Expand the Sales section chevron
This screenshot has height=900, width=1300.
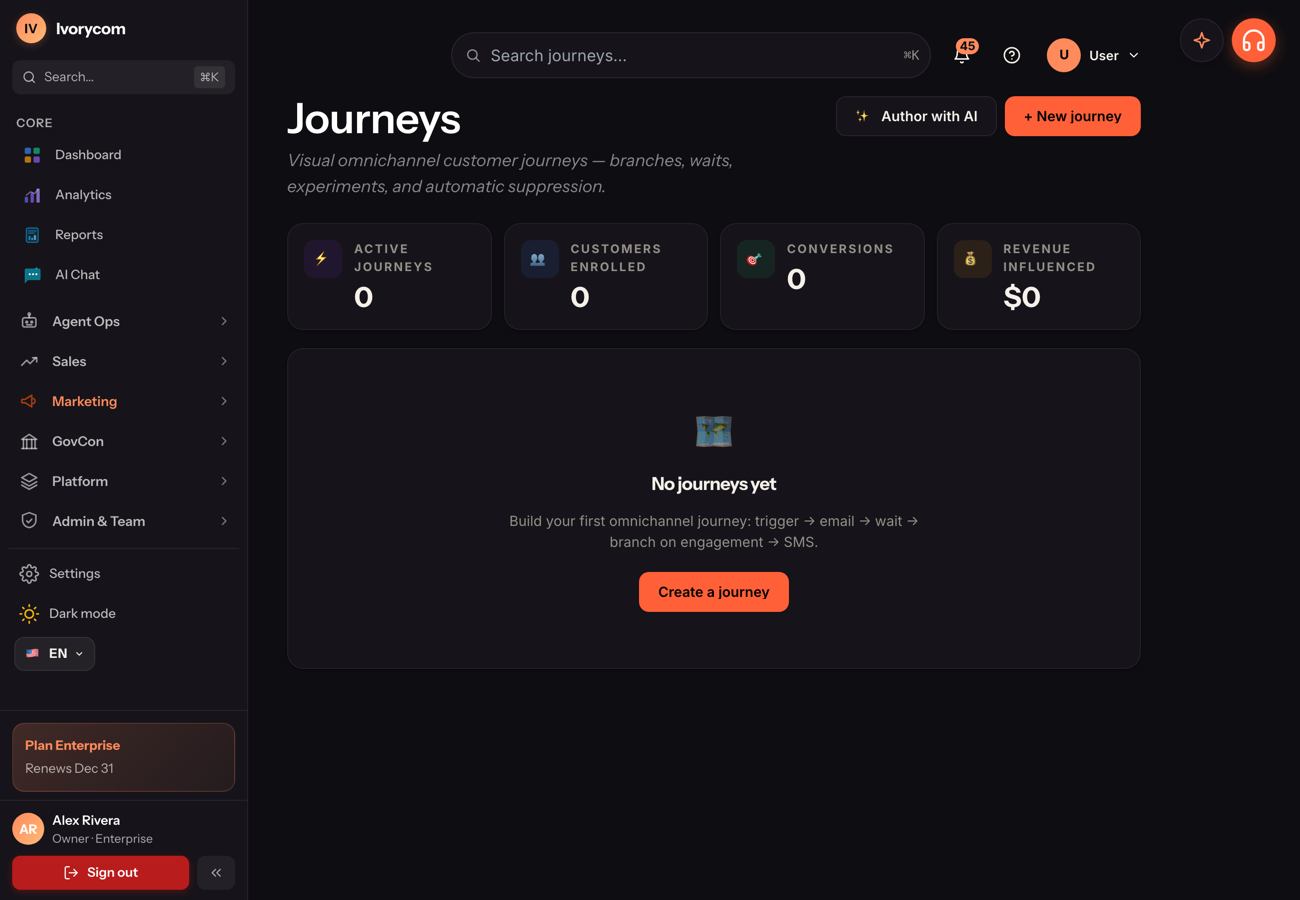coord(224,361)
